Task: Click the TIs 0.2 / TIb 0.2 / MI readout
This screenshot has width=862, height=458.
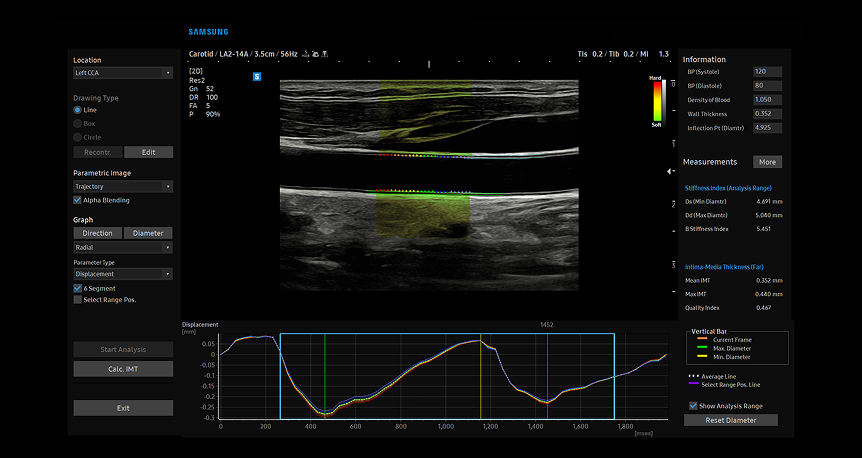Action: point(623,54)
